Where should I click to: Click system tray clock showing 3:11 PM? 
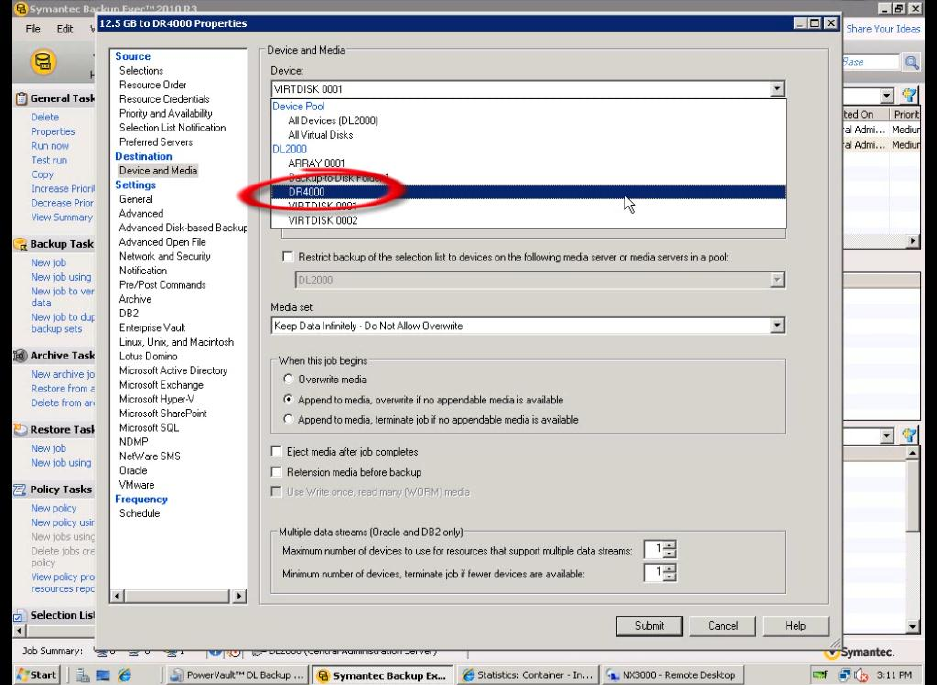[894, 675]
